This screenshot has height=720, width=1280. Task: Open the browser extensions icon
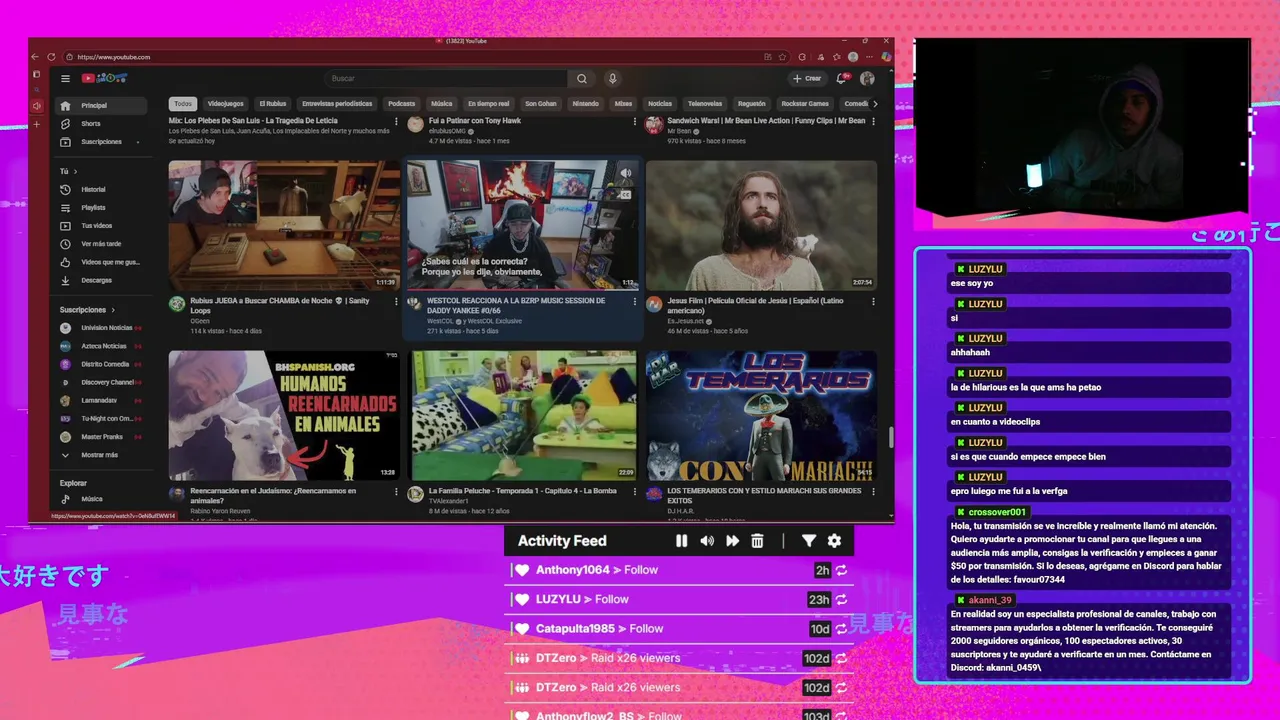802,57
